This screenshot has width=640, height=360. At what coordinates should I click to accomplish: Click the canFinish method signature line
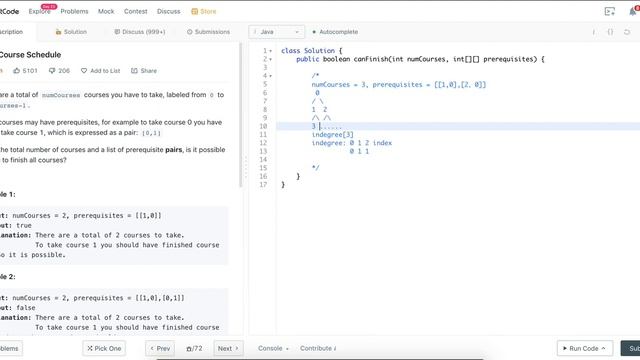click(420, 59)
